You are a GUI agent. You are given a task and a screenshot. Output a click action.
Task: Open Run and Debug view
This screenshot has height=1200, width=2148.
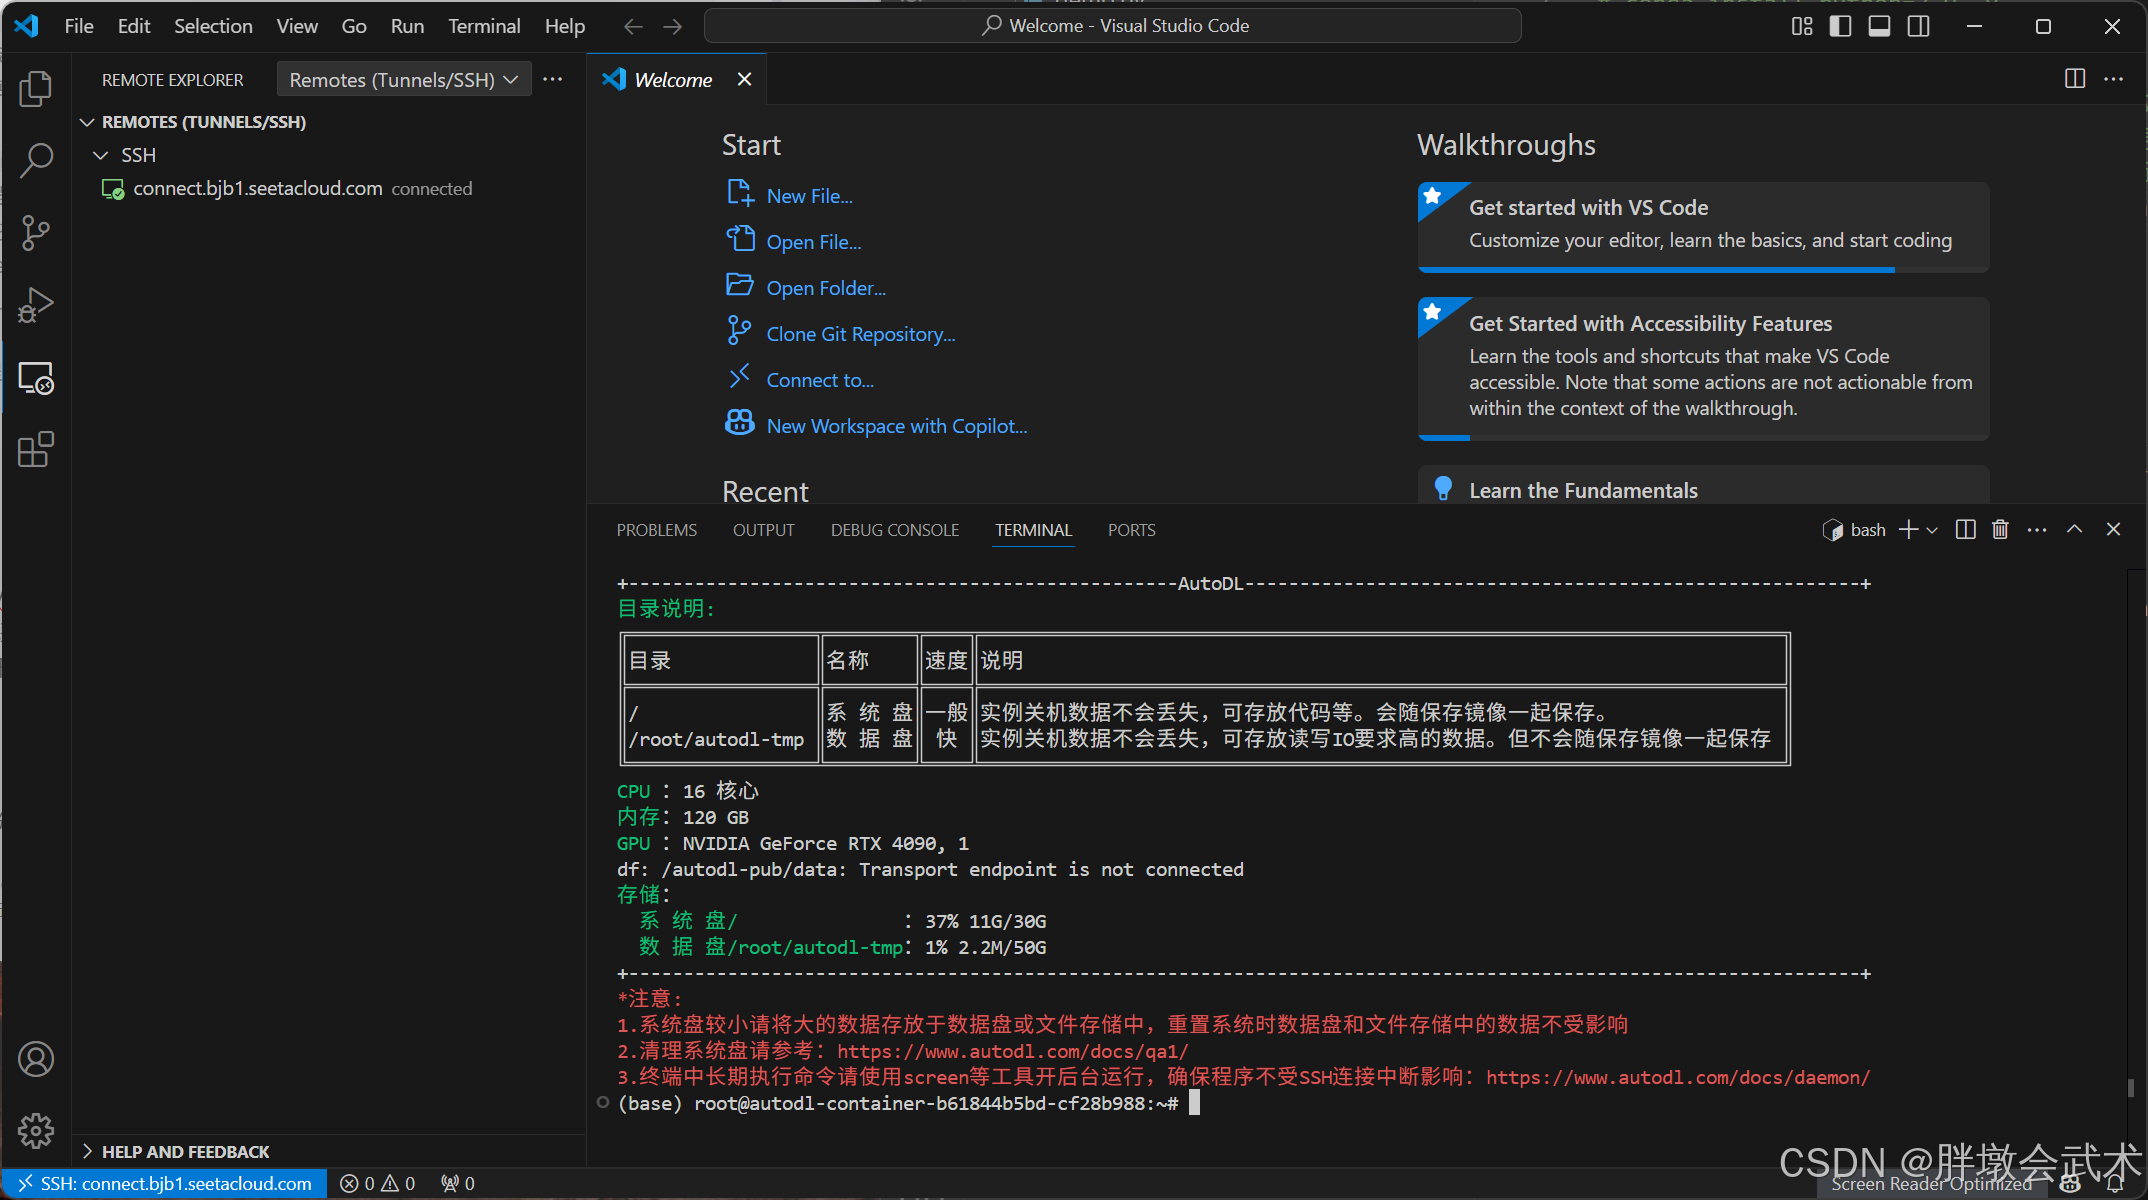point(36,305)
